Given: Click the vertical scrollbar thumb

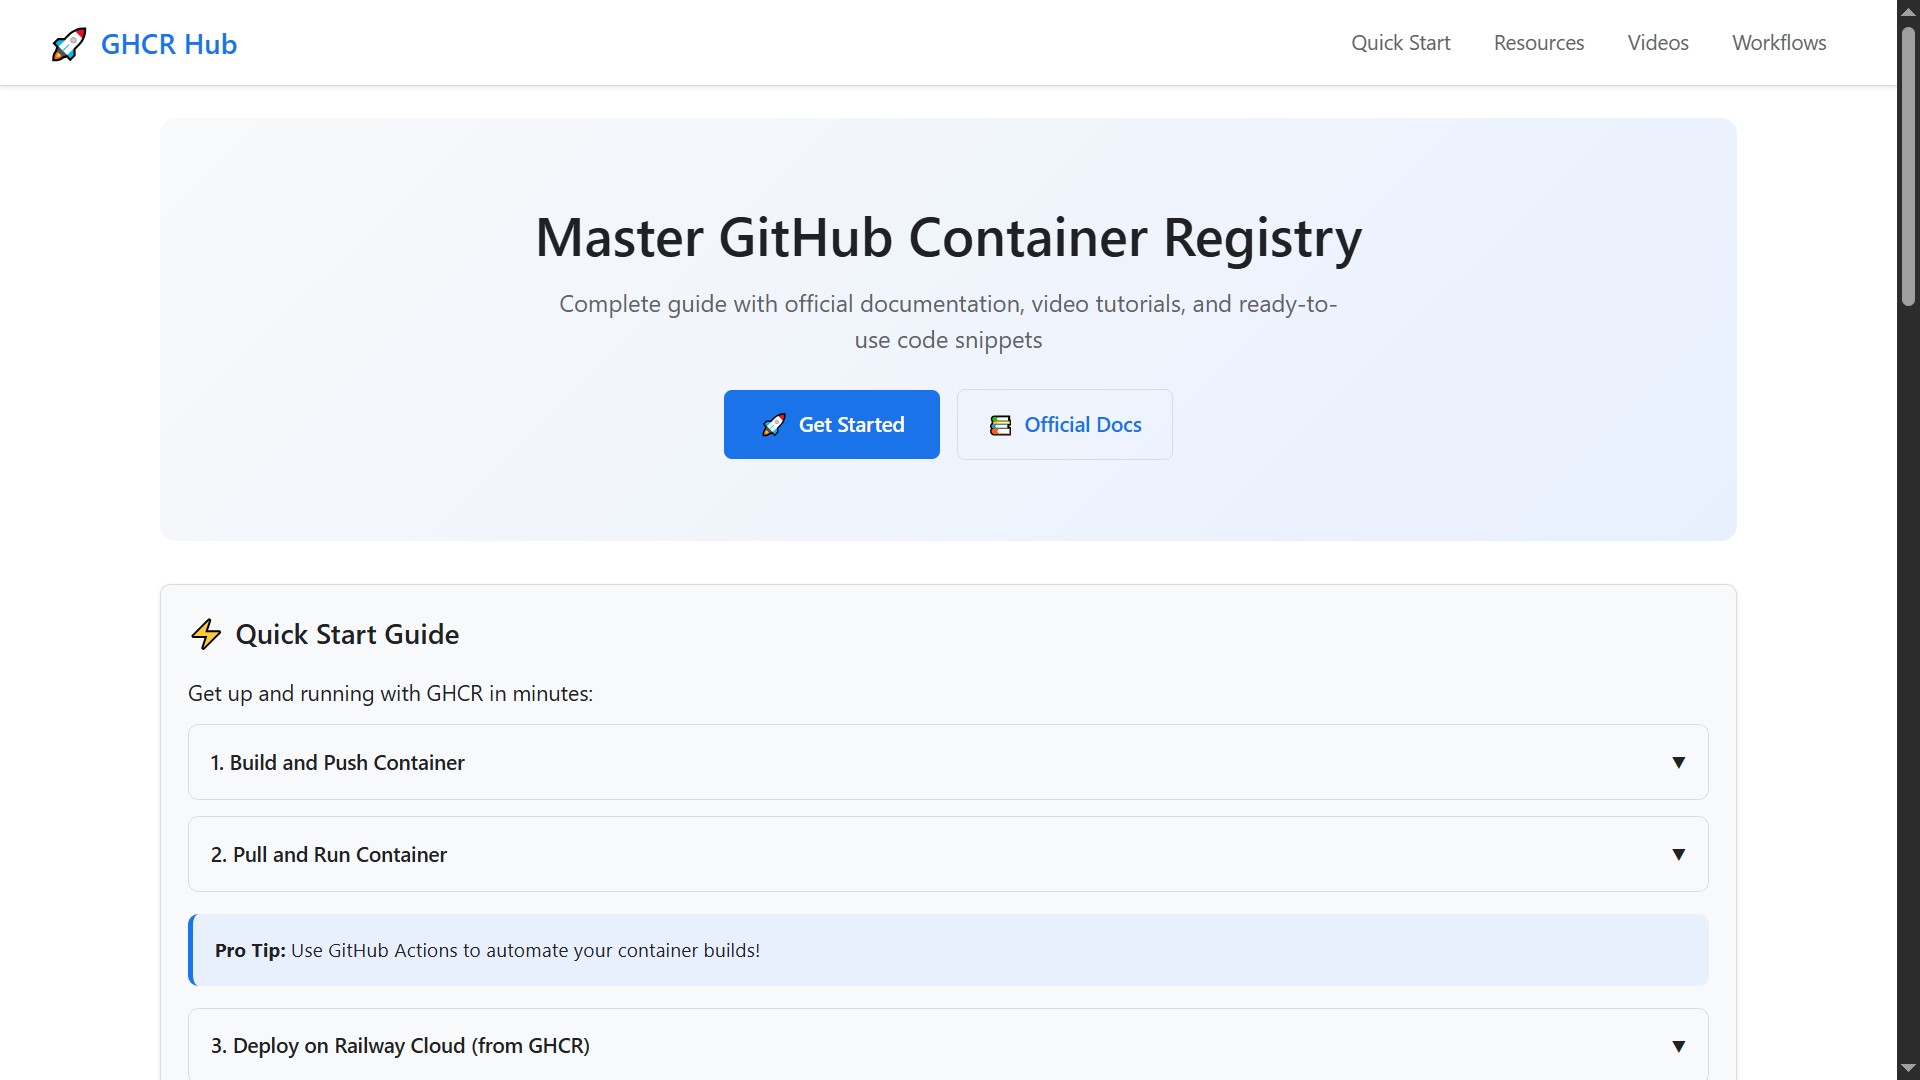Looking at the screenshot, I should (1908, 165).
